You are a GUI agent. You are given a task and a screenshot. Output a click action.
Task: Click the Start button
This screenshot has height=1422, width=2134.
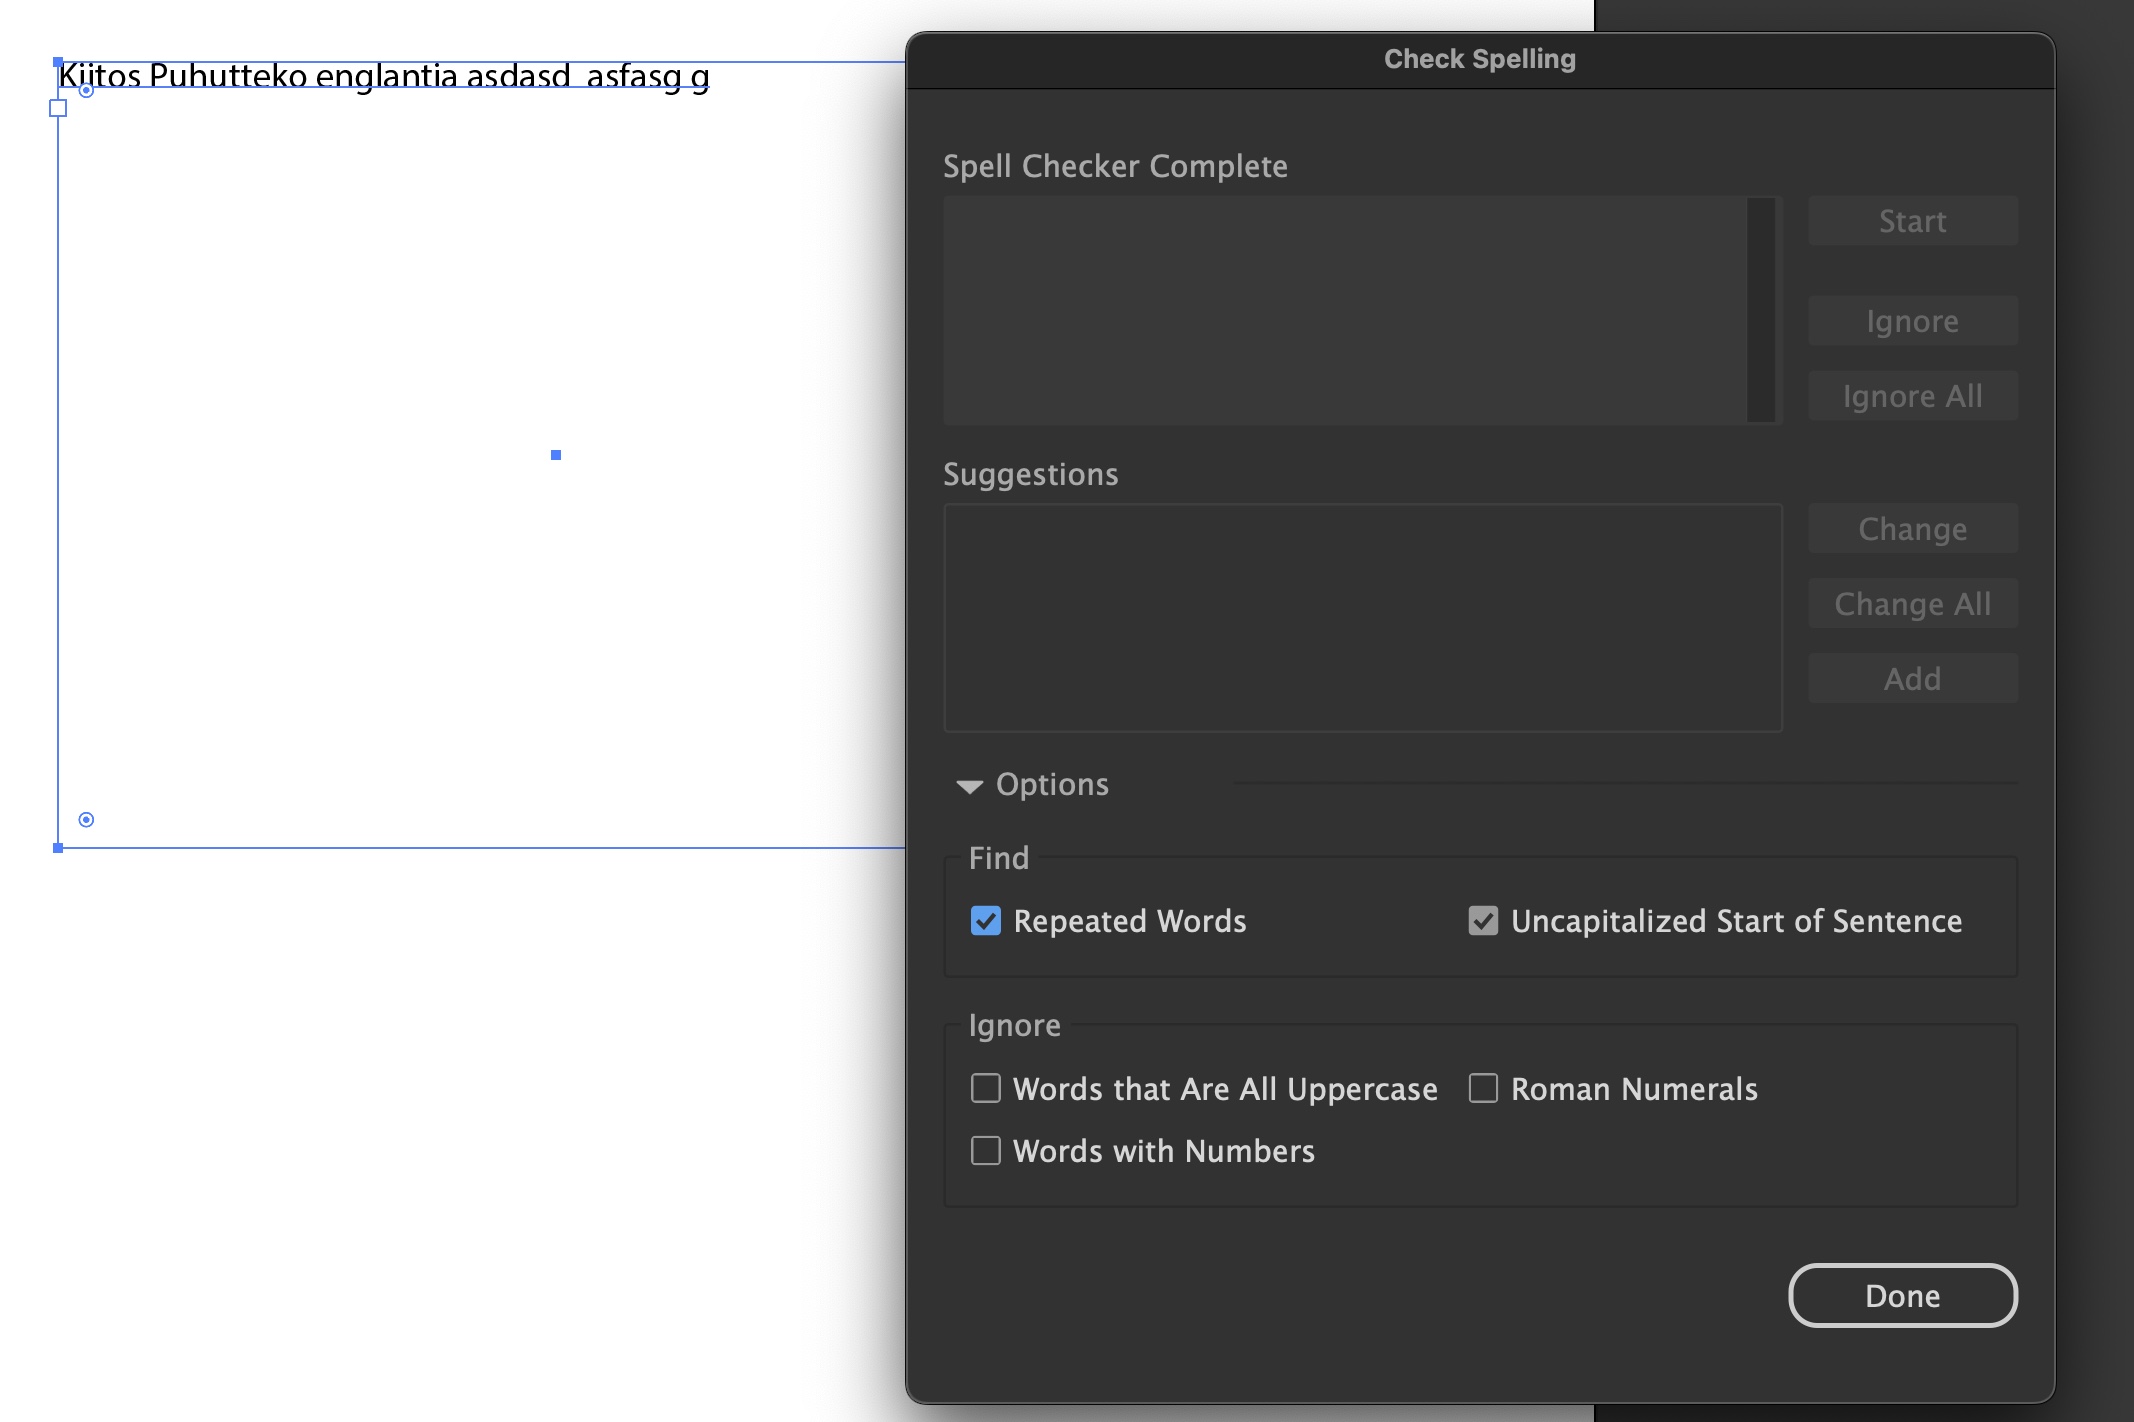[1911, 220]
